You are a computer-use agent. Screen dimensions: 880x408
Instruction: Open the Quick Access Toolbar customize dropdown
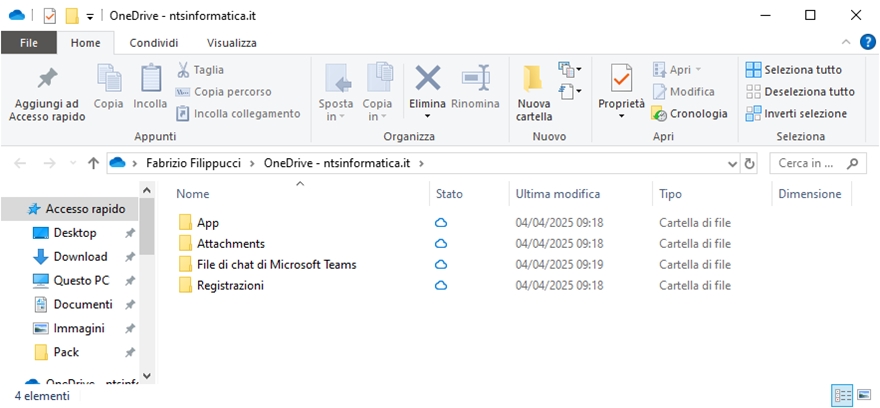(x=90, y=17)
